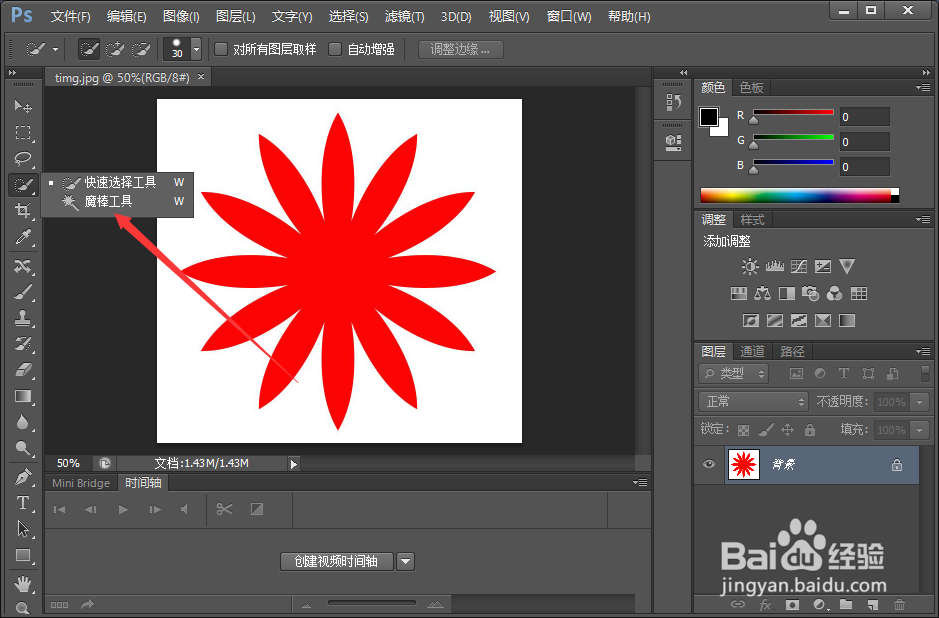The width and height of the screenshot is (939, 618).
Task: Add a Color Balance adjustment
Action: click(762, 293)
